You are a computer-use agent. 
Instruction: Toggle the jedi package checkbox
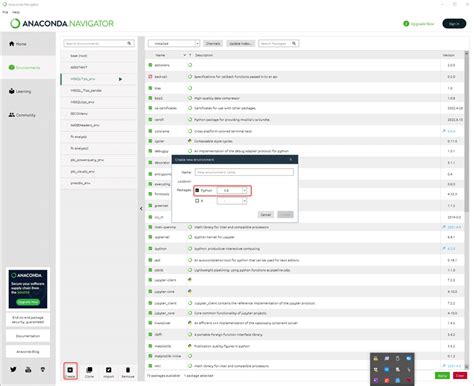coord(150,260)
